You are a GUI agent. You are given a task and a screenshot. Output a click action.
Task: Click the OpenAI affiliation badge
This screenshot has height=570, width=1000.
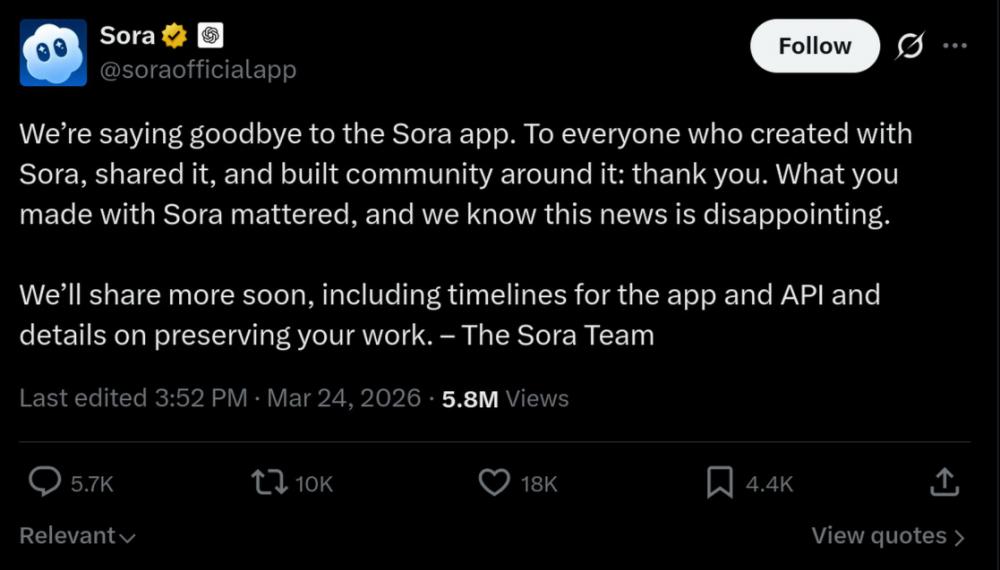[210, 36]
